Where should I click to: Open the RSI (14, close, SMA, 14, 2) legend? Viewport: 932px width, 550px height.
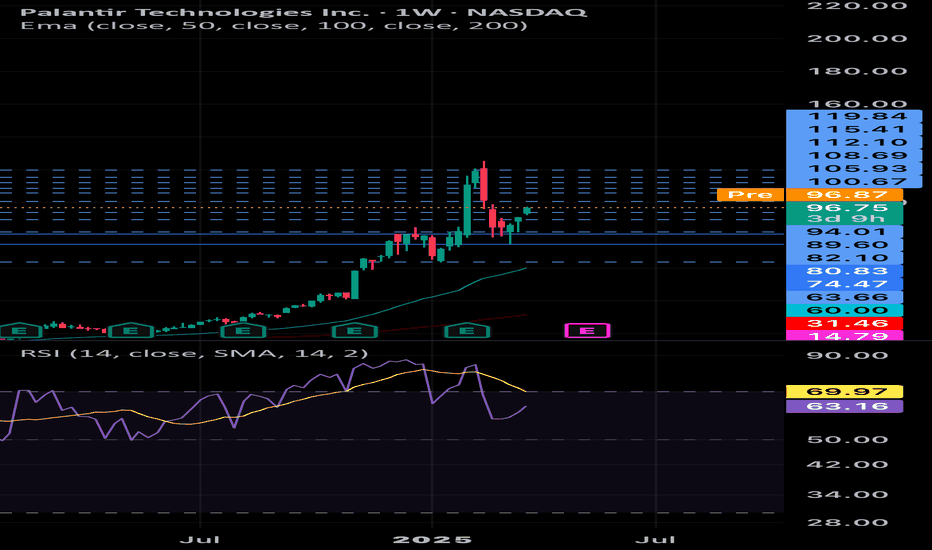(194, 353)
